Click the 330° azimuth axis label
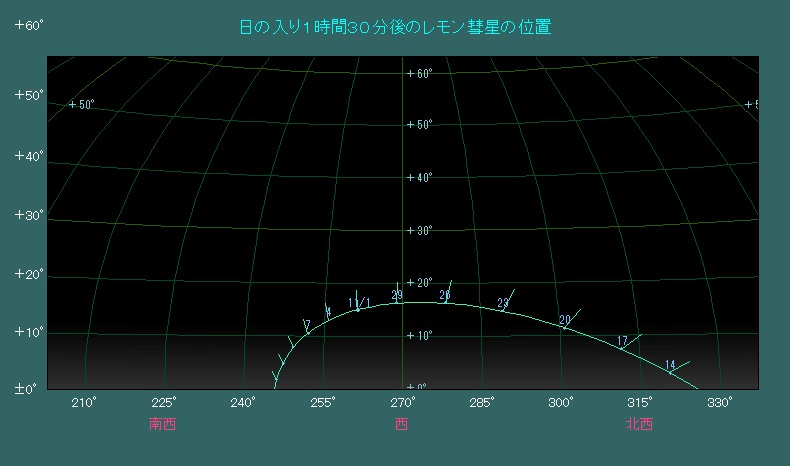This screenshot has width=790, height=466. click(719, 403)
